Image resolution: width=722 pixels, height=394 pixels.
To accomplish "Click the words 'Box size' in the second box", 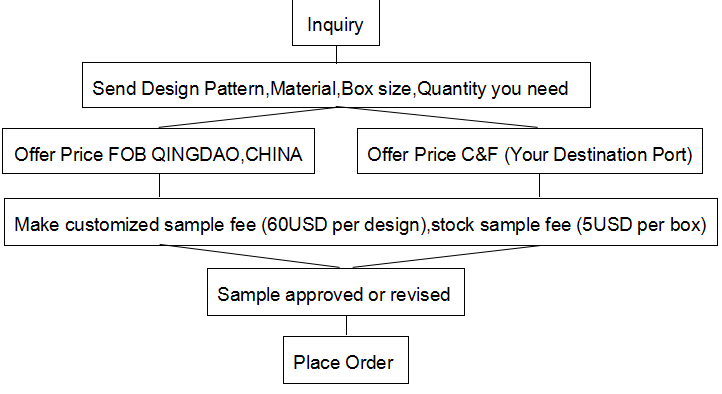I will (376, 88).
